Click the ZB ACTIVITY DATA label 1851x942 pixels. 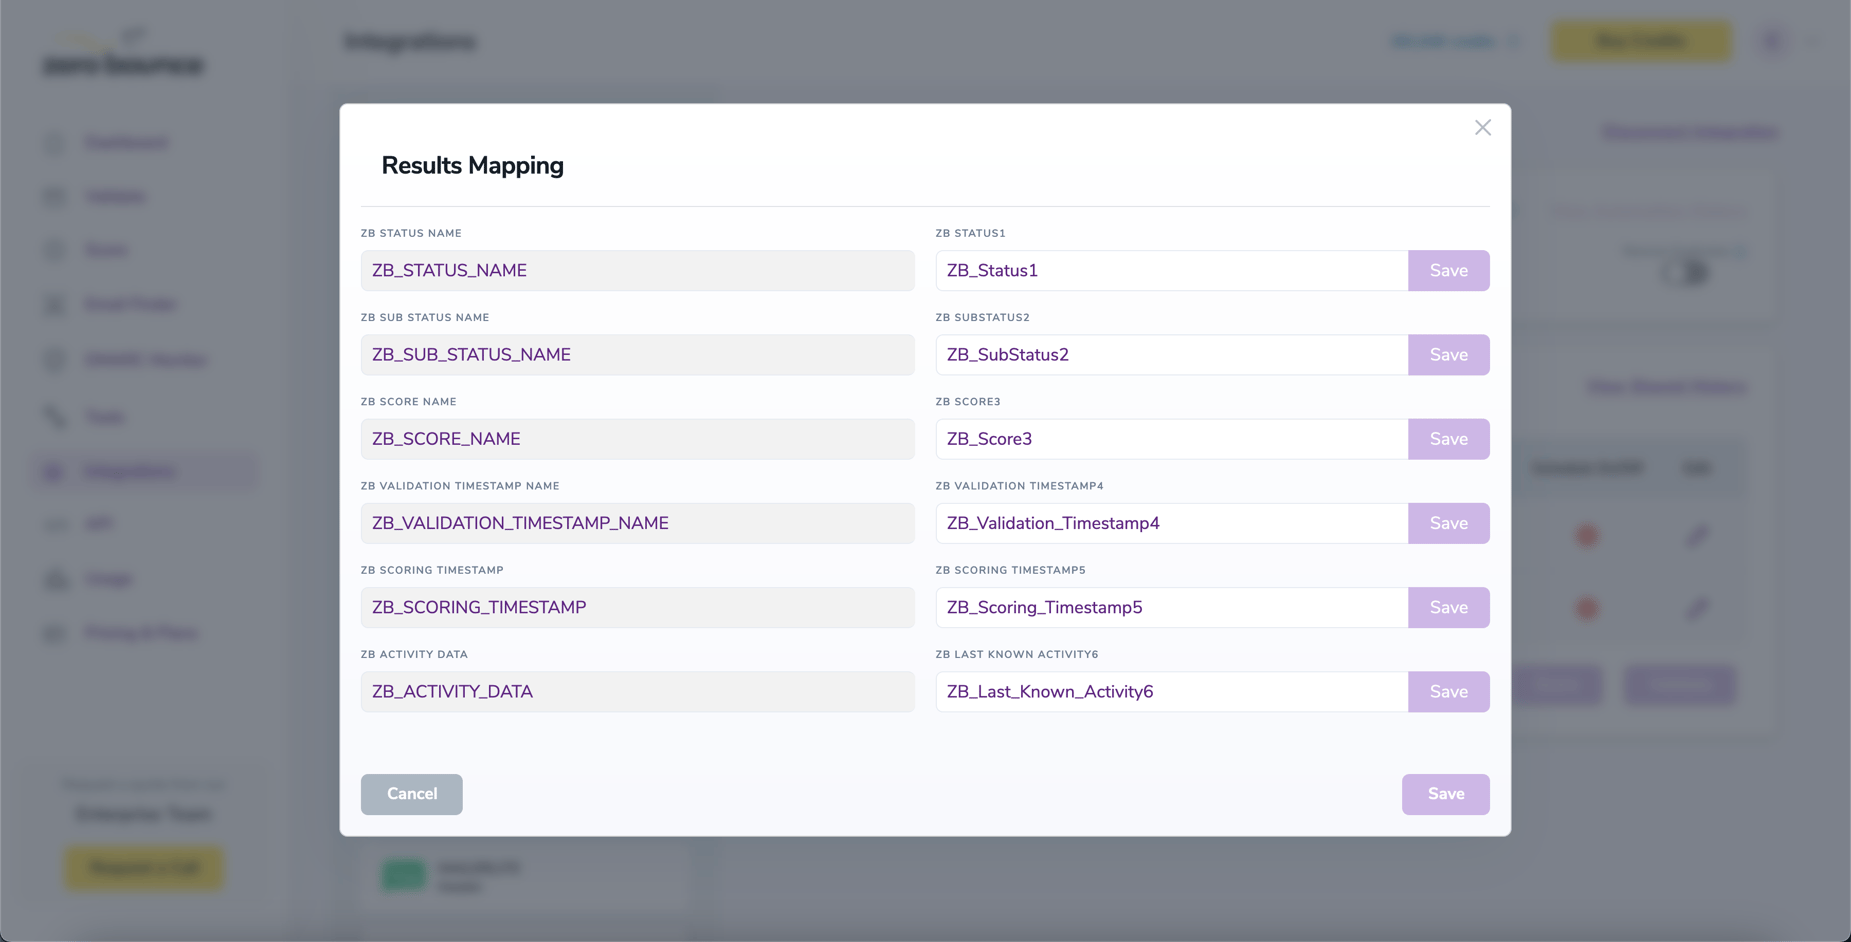point(414,654)
